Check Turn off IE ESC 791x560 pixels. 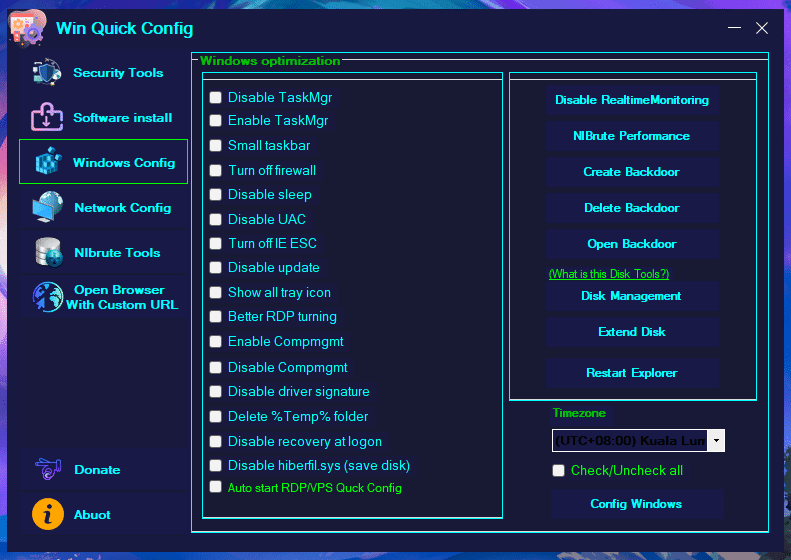coord(215,244)
